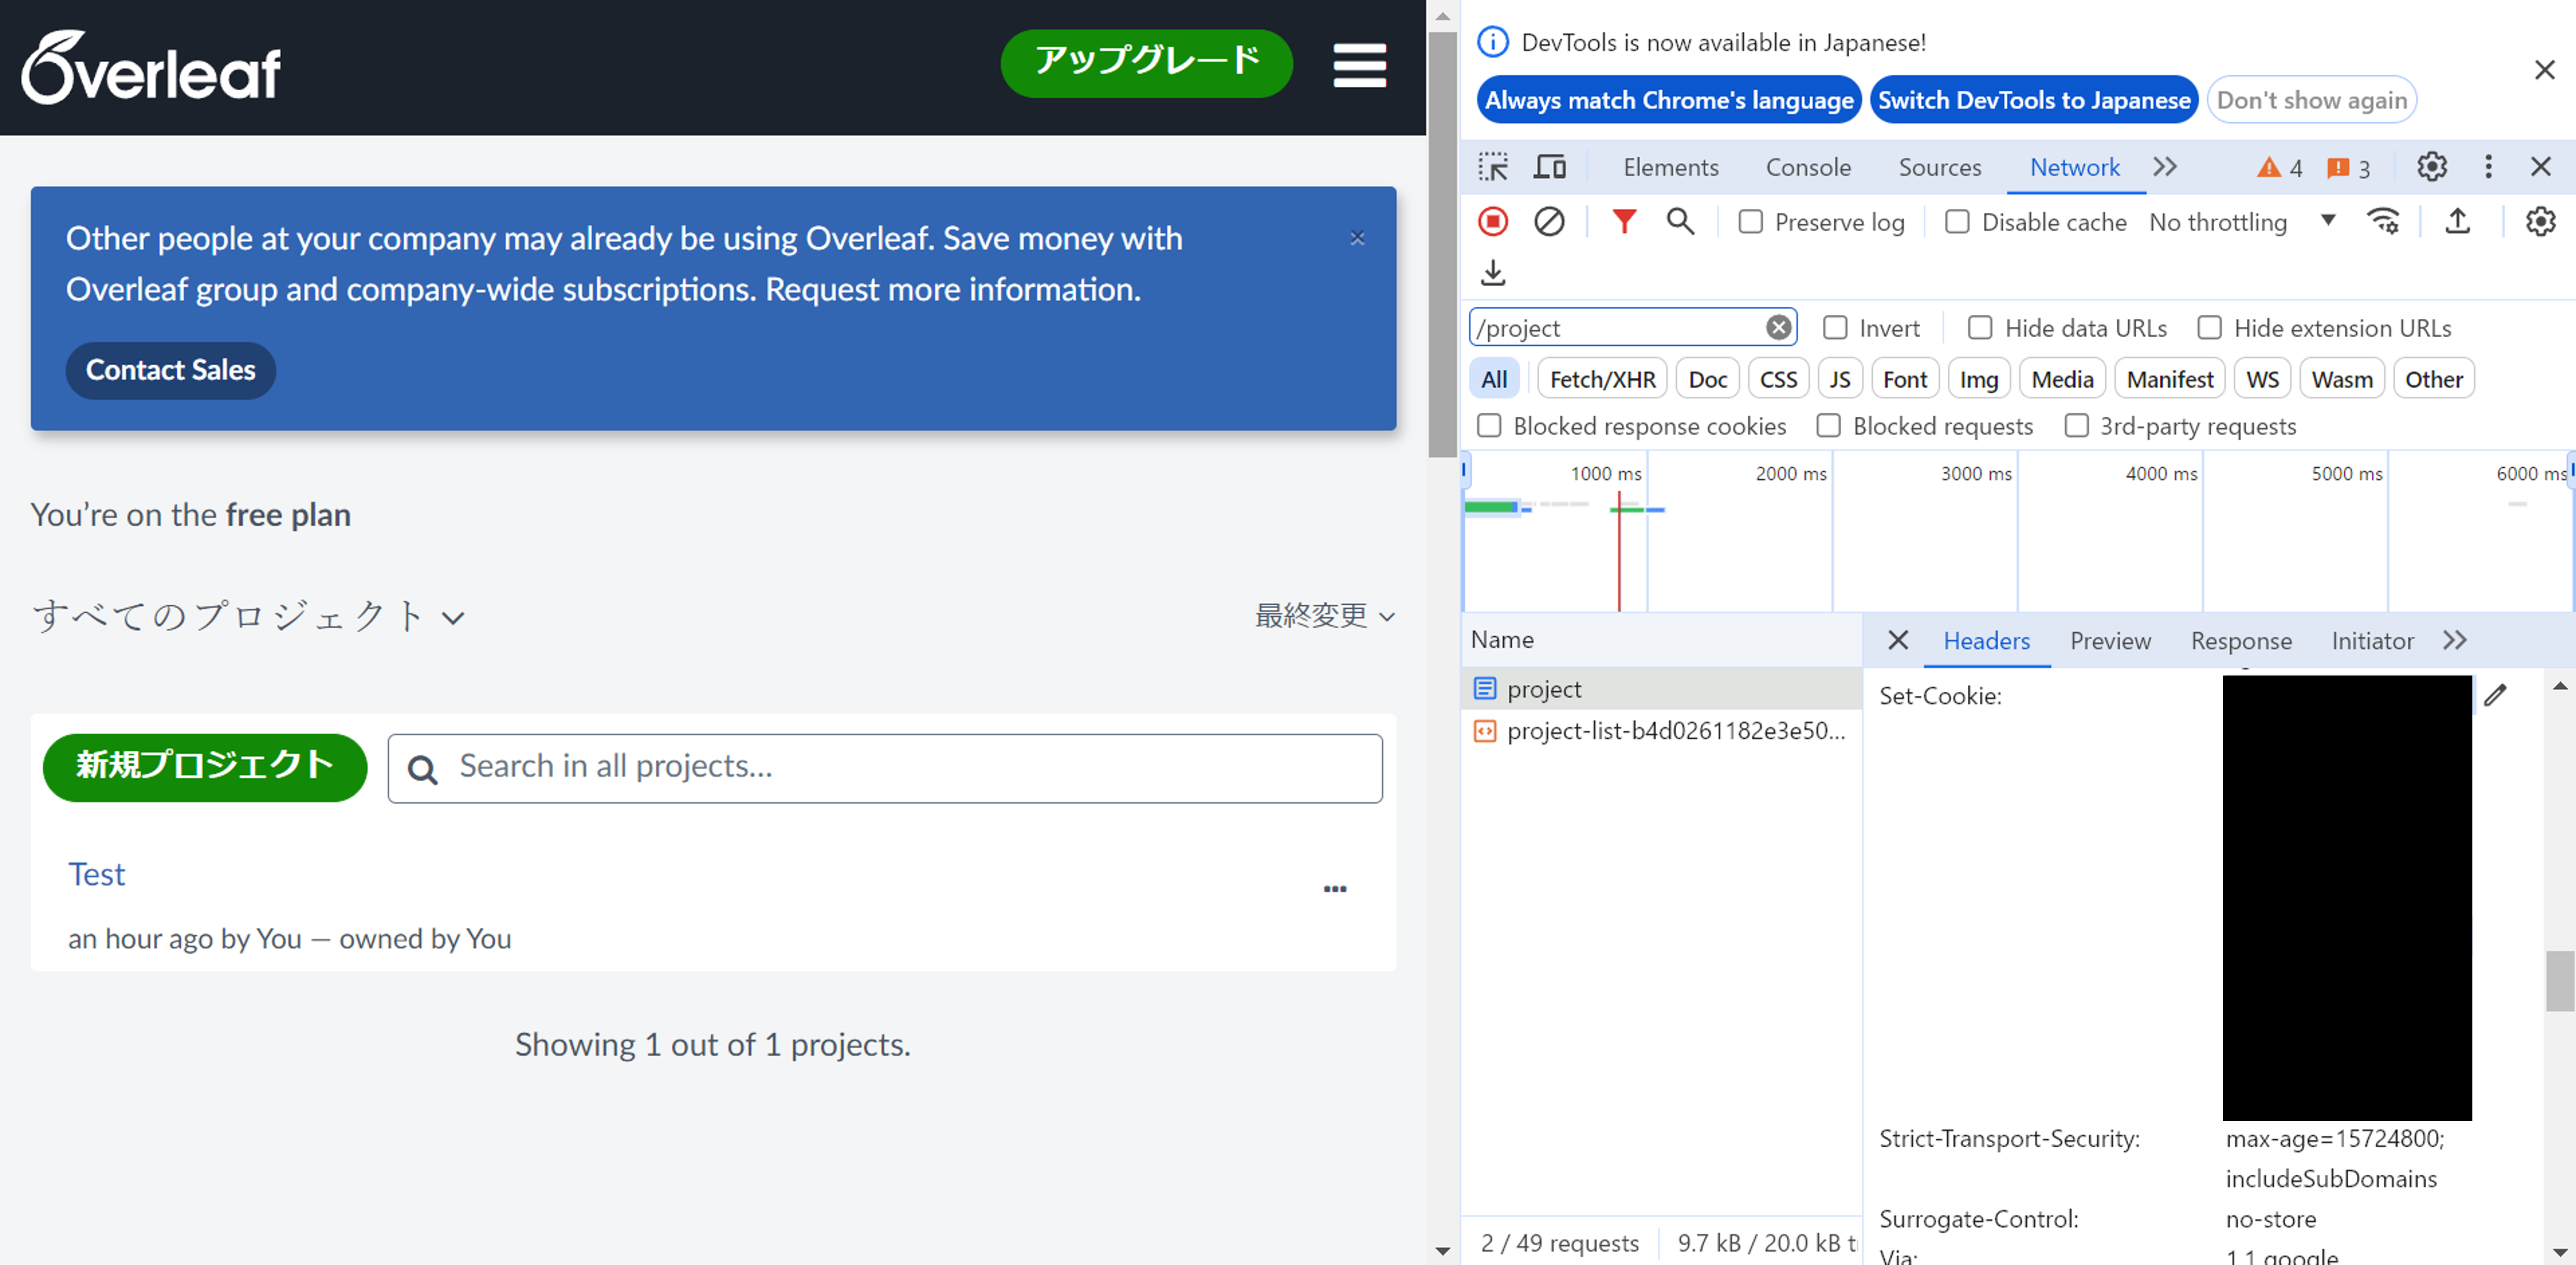Enable Preserve log checkbox
The image size is (2576, 1265).
[x=1750, y=221]
